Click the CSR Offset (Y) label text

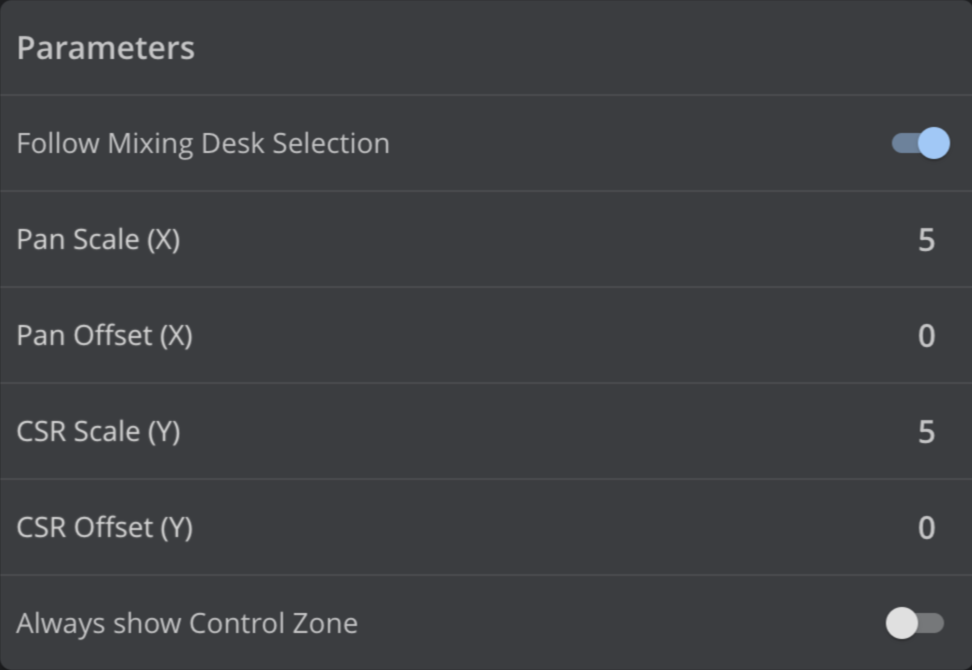[x=104, y=528]
